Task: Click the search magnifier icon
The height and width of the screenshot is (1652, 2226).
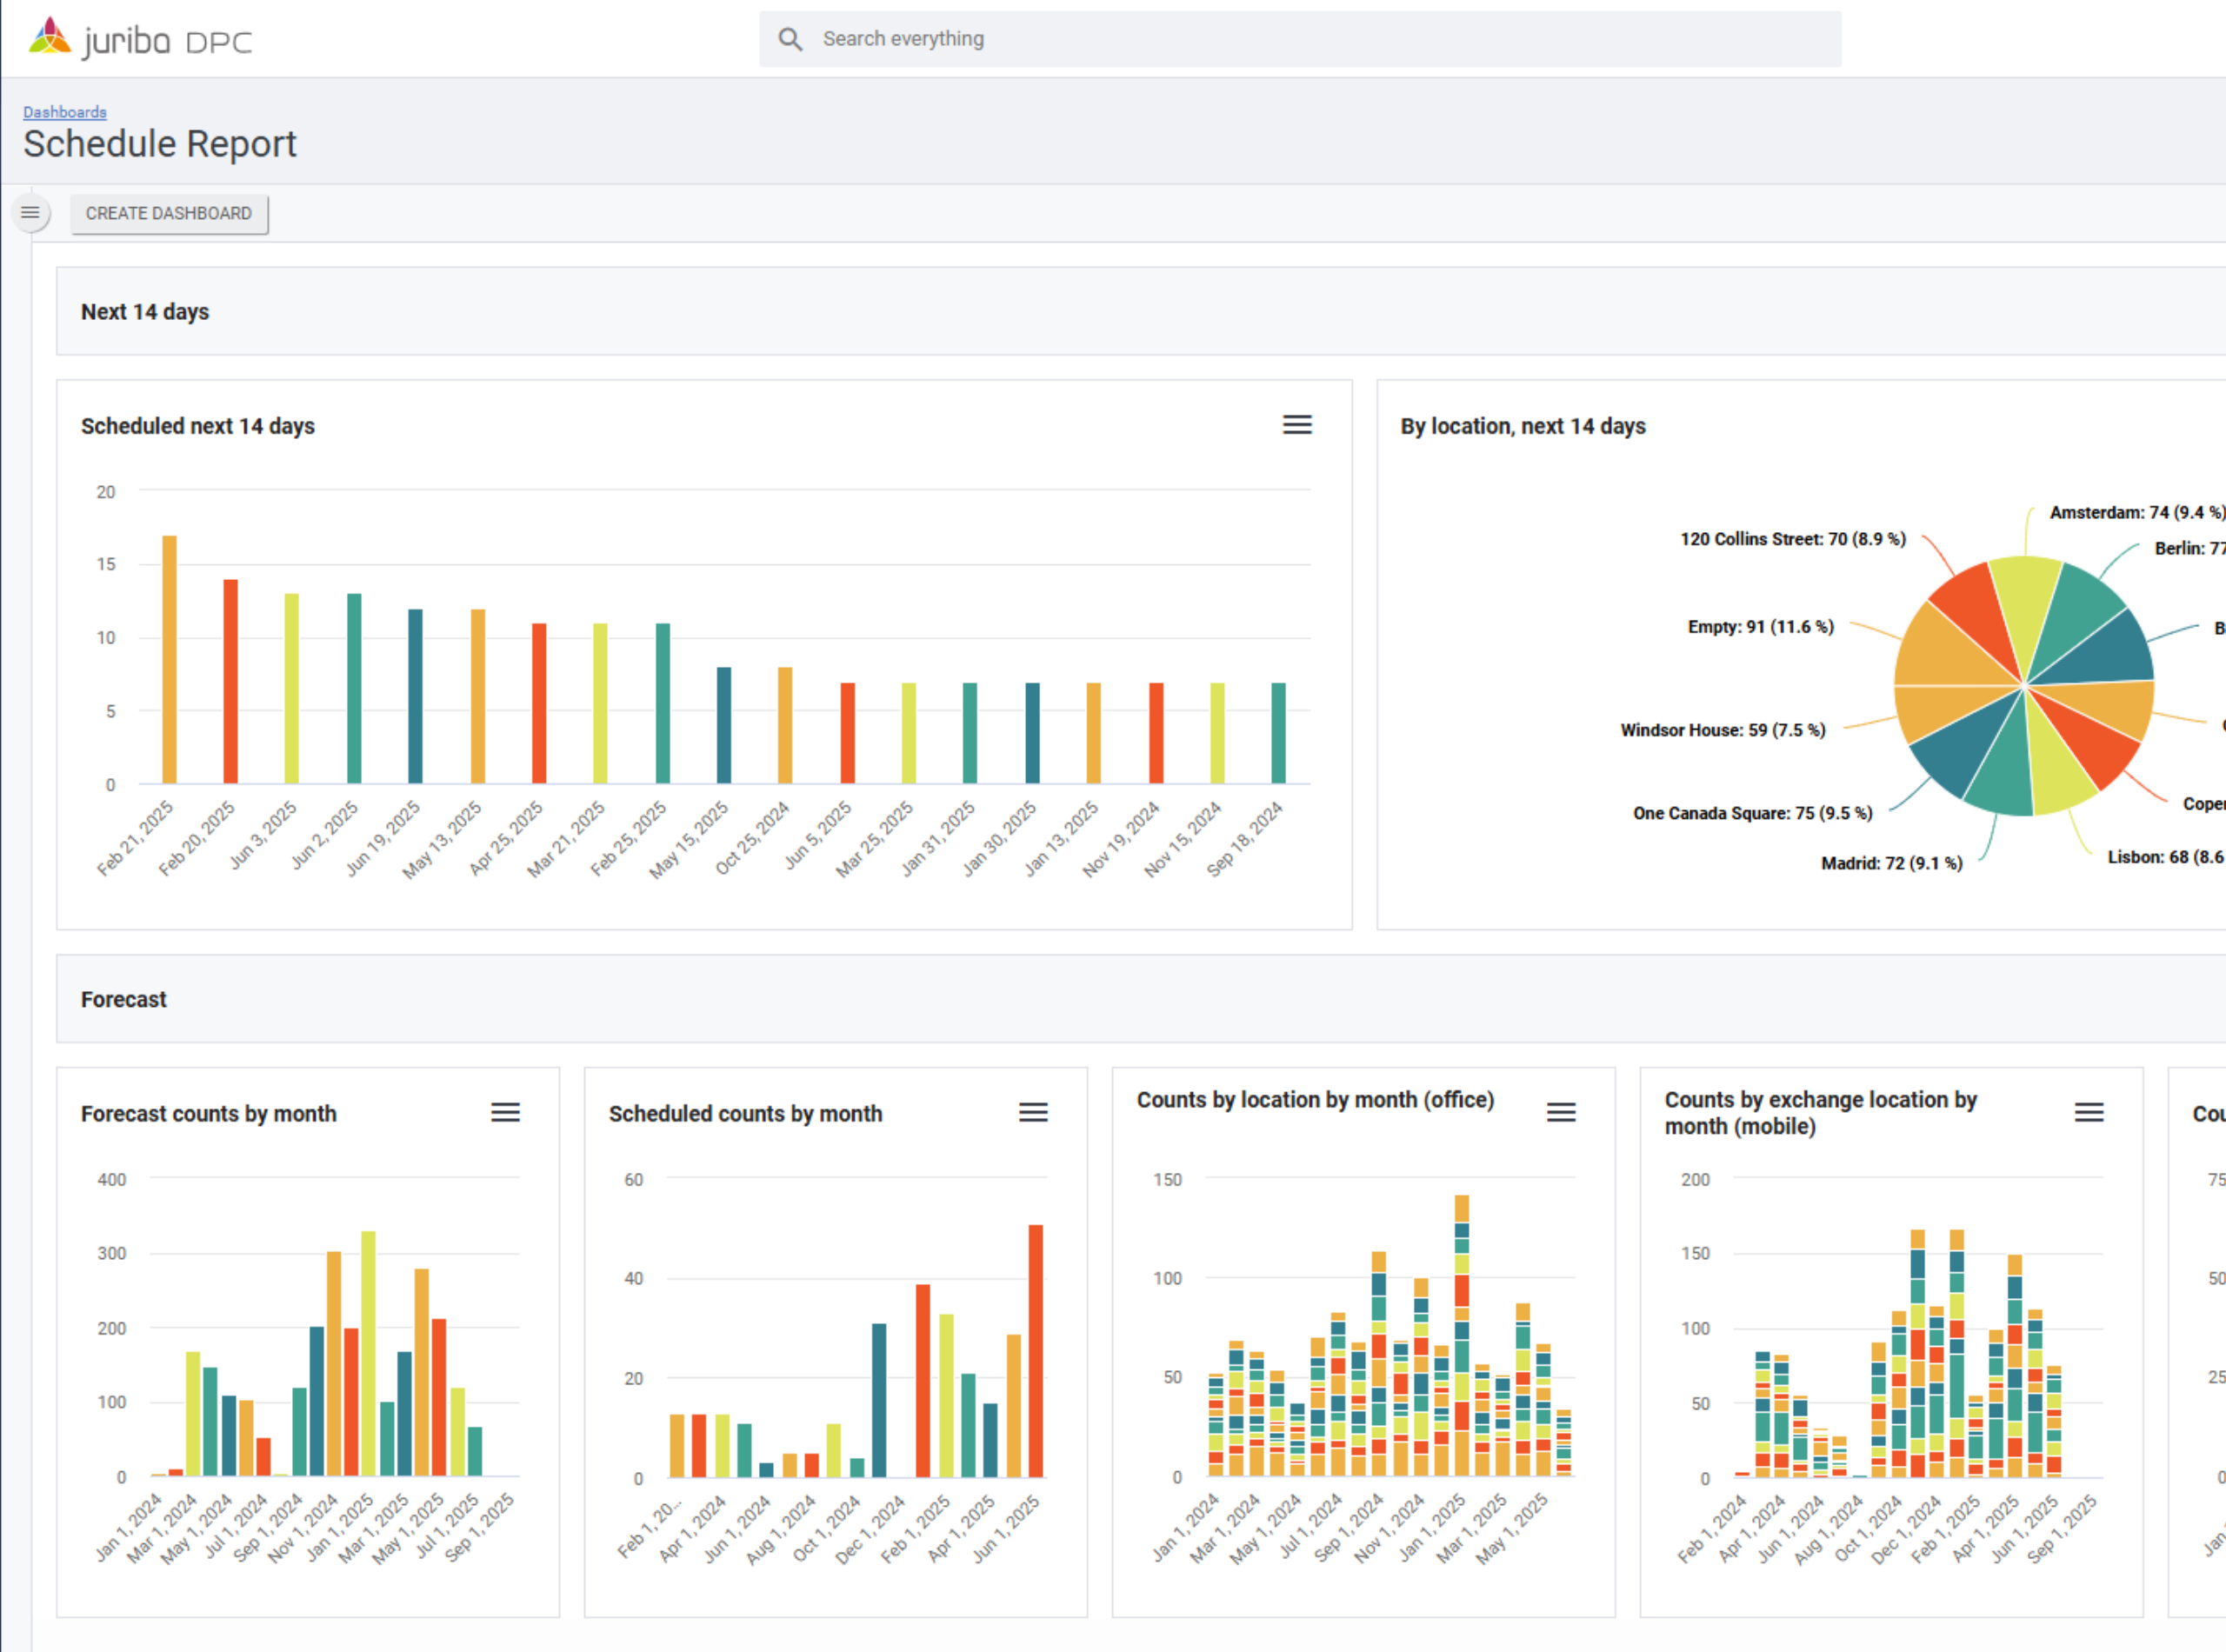Action: pyautogui.click(x=790, y=39)
